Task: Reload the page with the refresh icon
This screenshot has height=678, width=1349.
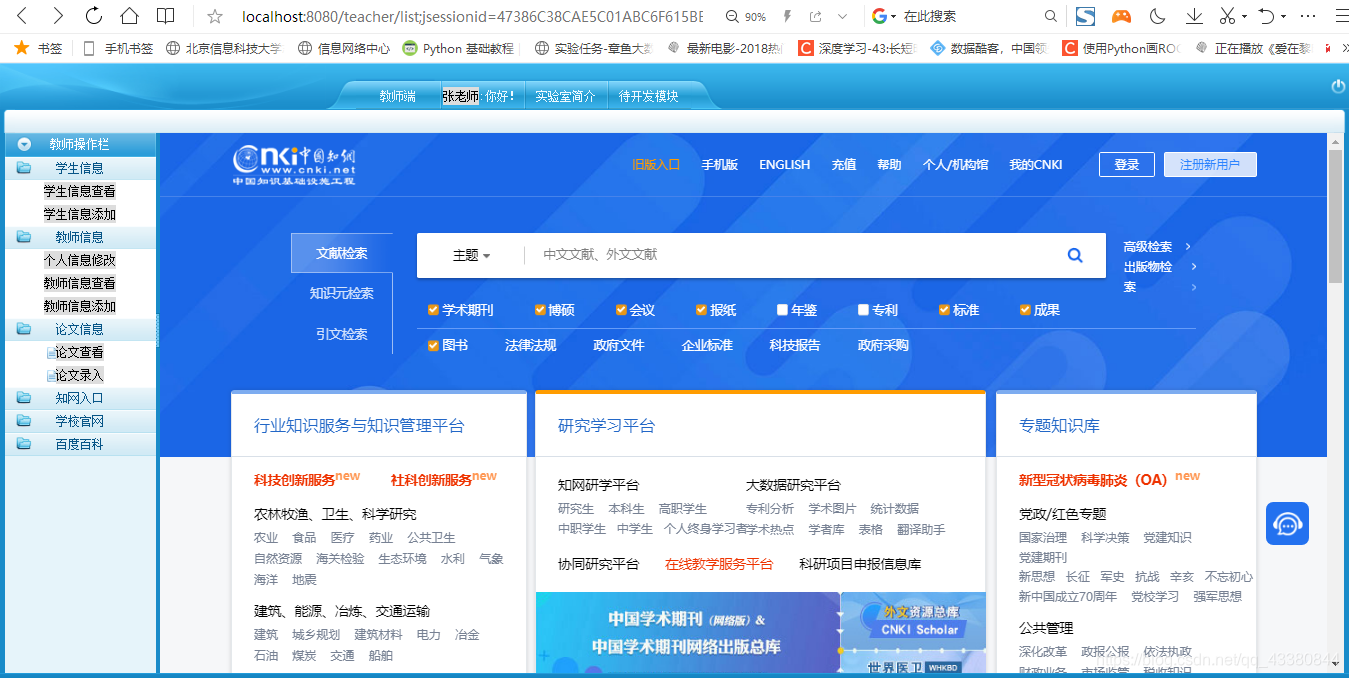Action: 94,16
